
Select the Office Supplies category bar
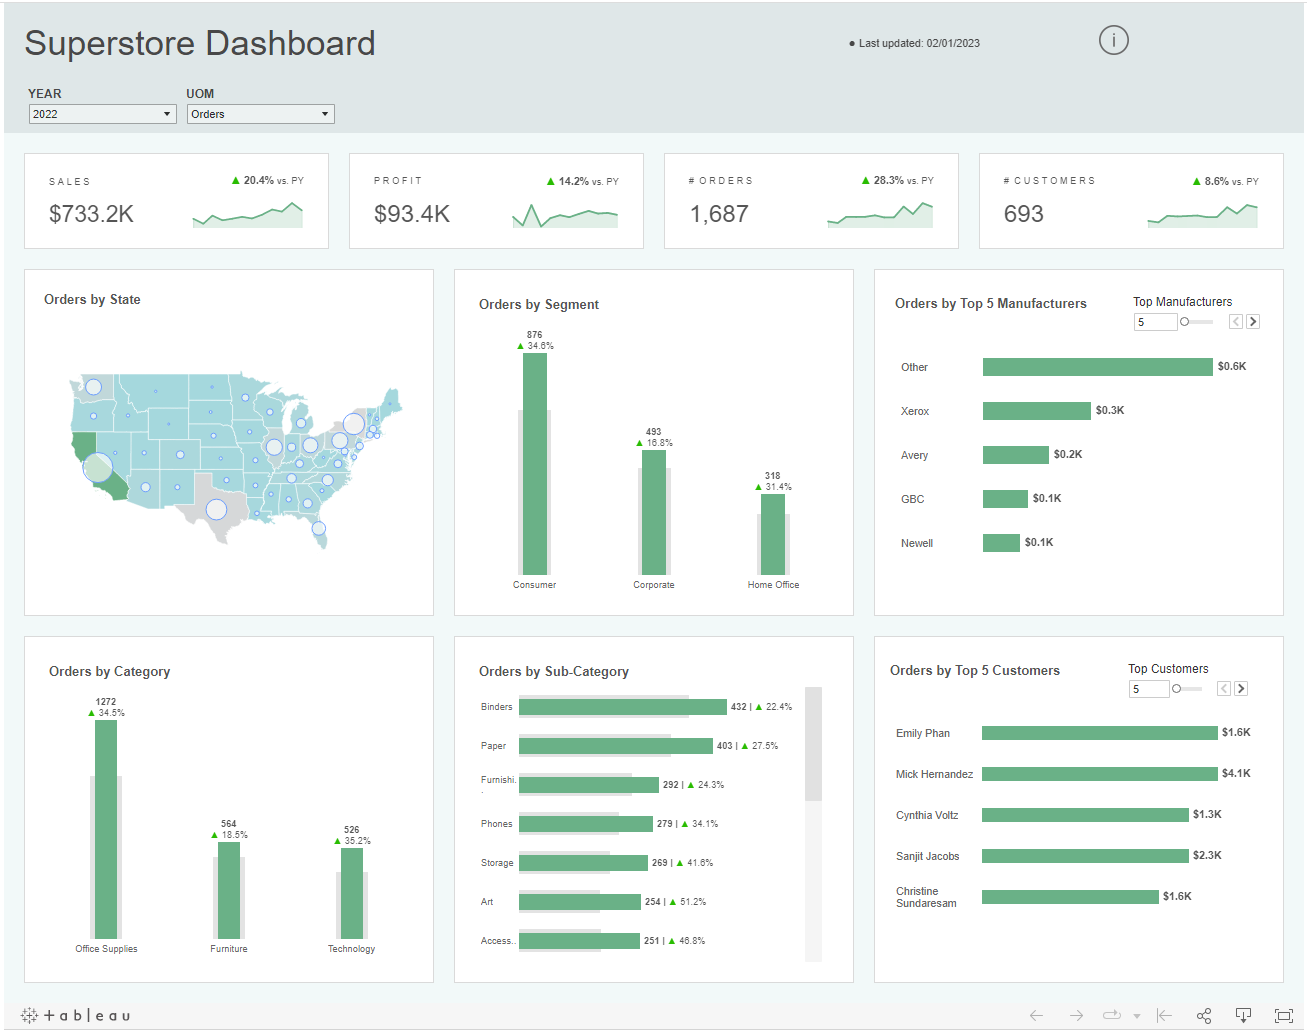(106, 829)
